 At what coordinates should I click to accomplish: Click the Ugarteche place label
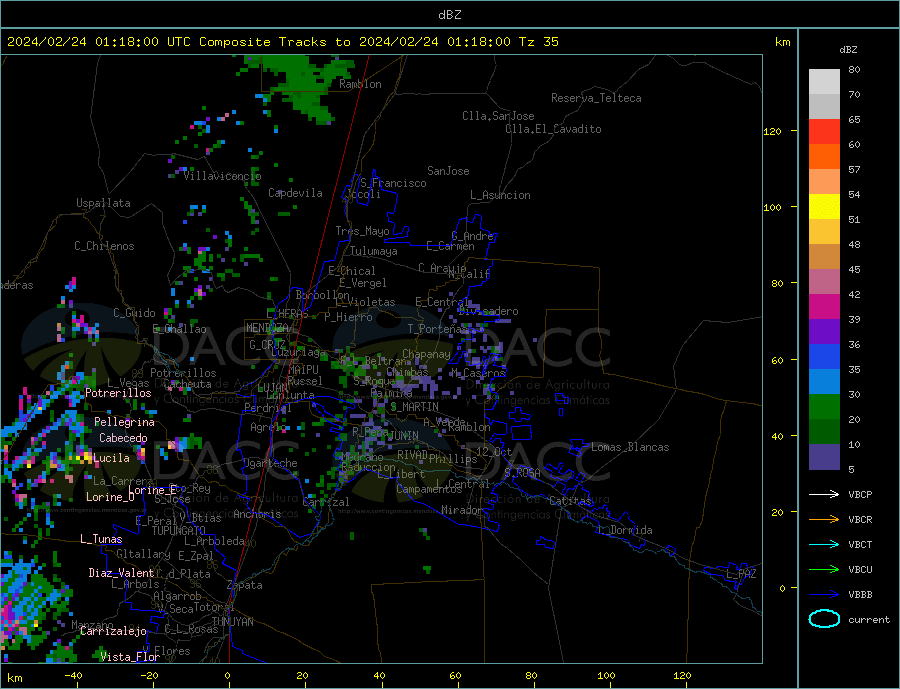click(270, 463)
